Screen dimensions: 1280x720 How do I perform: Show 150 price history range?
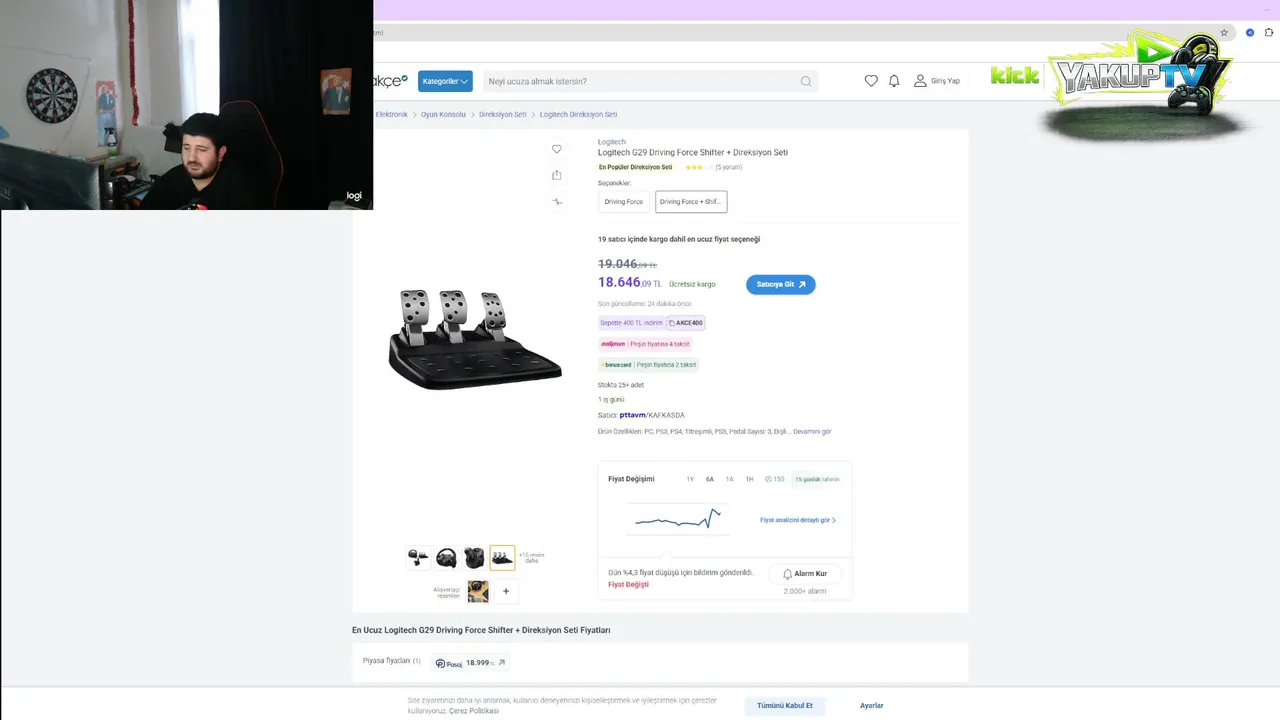(775, 479)
